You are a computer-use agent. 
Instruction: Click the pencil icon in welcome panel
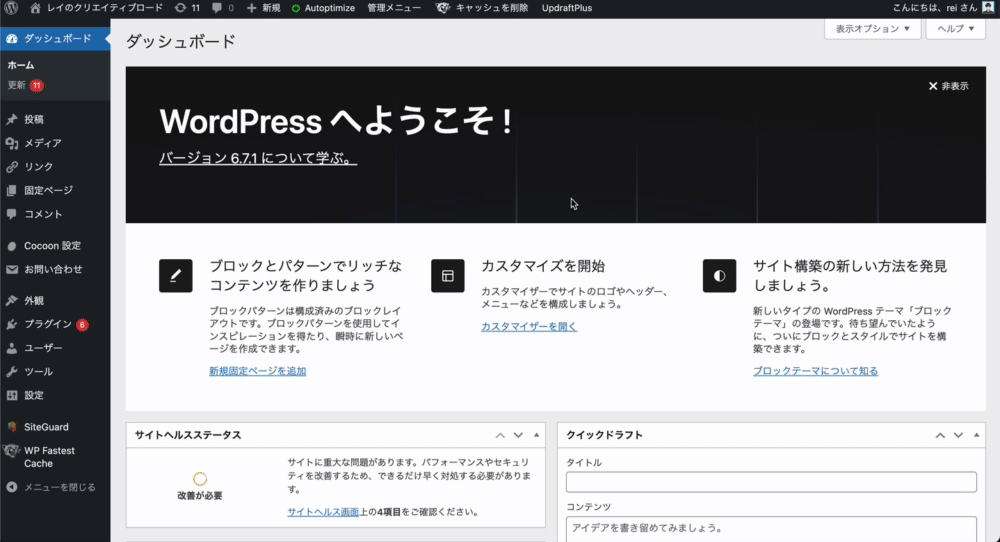pyautogui.click(x=176, y=275)
